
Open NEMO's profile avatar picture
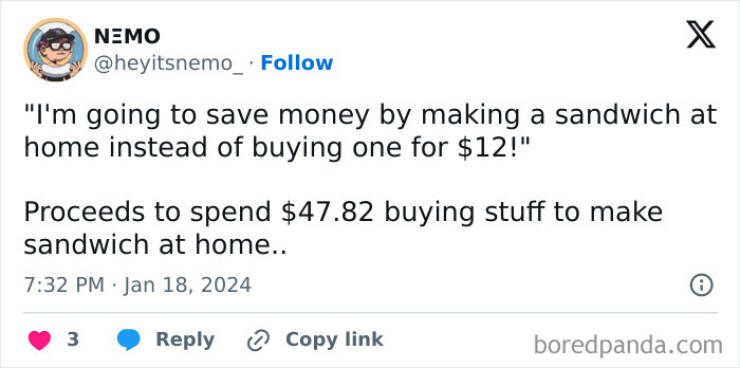click(x=56, y=50)
